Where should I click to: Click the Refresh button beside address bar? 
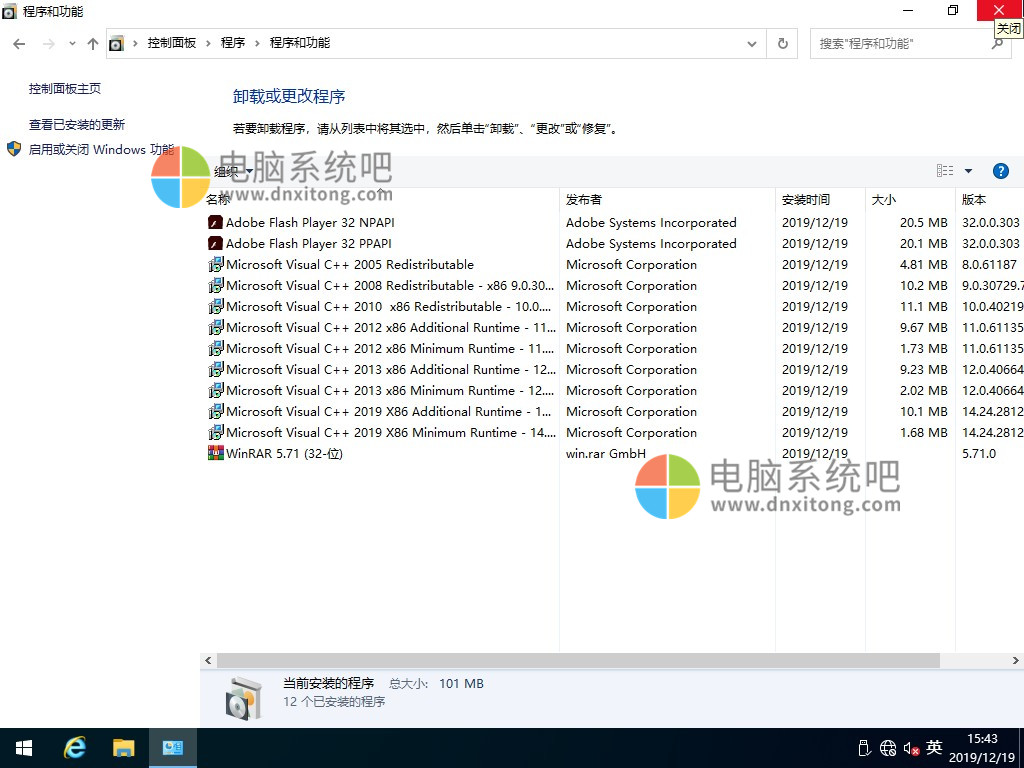click(783, 44)
